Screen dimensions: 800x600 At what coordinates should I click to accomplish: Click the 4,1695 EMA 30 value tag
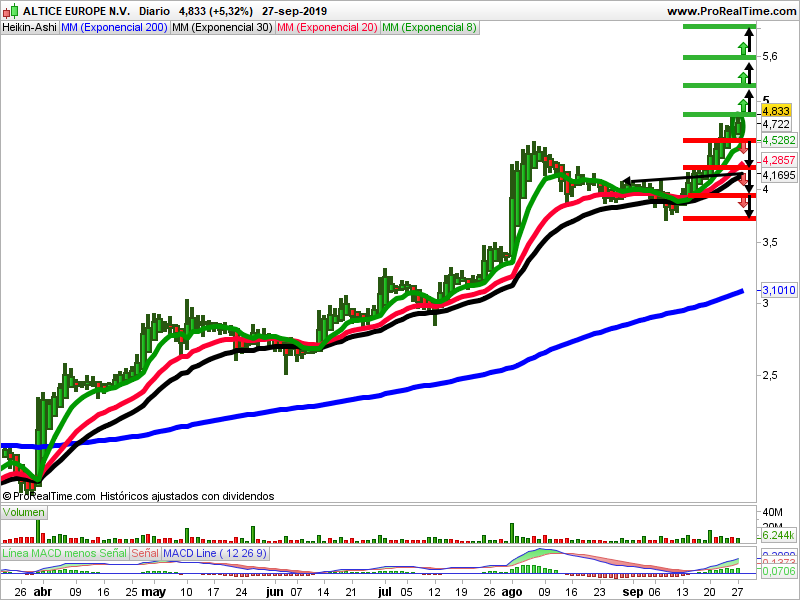[x=779, y=175]
